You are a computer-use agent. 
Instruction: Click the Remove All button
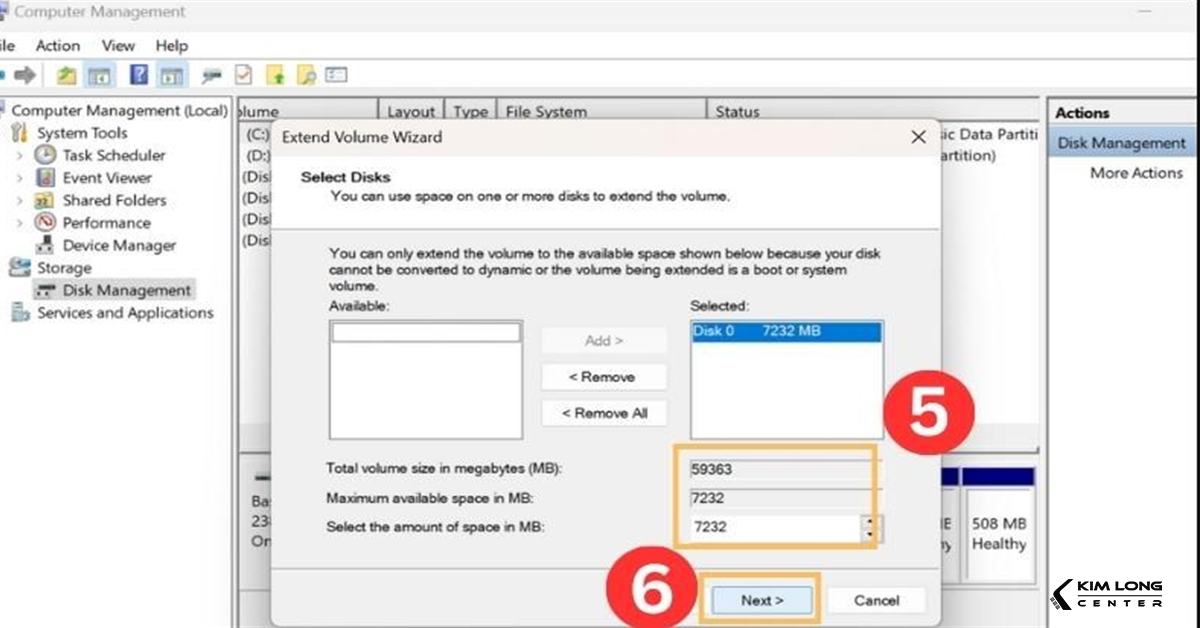coord(603,413)
